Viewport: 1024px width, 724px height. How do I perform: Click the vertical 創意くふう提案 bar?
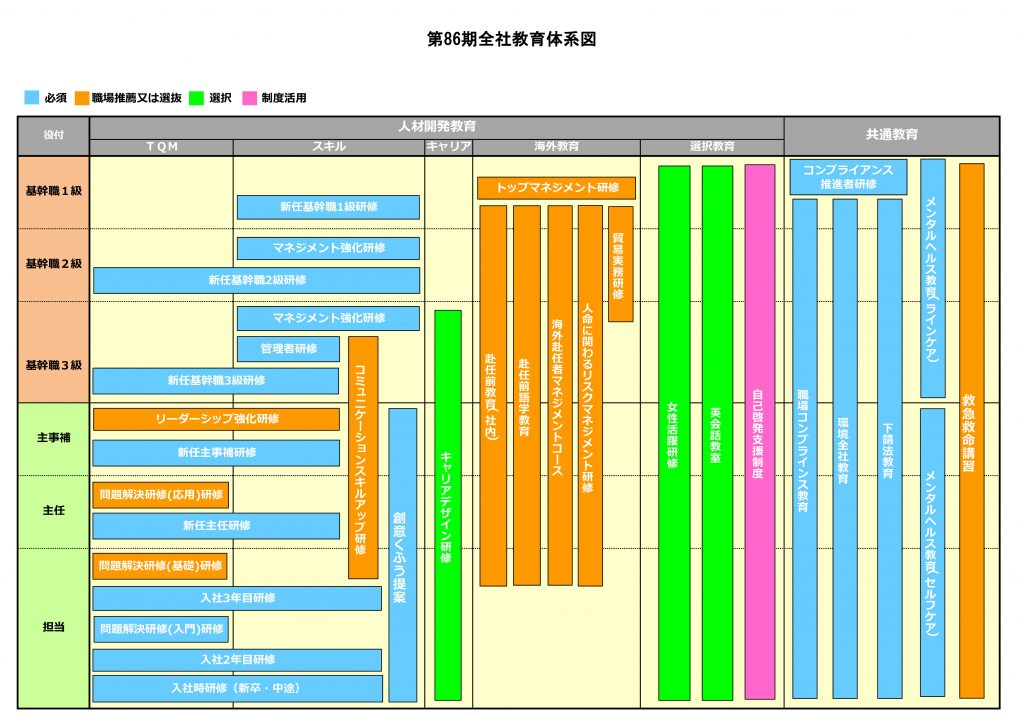(402, 555)
